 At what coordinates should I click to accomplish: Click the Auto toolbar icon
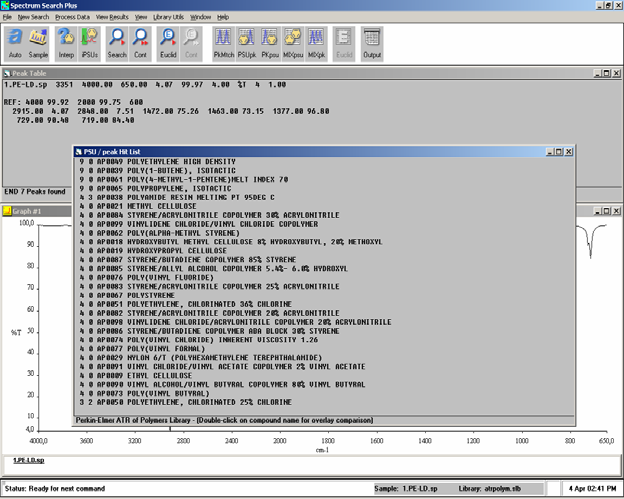click(15, 44)
